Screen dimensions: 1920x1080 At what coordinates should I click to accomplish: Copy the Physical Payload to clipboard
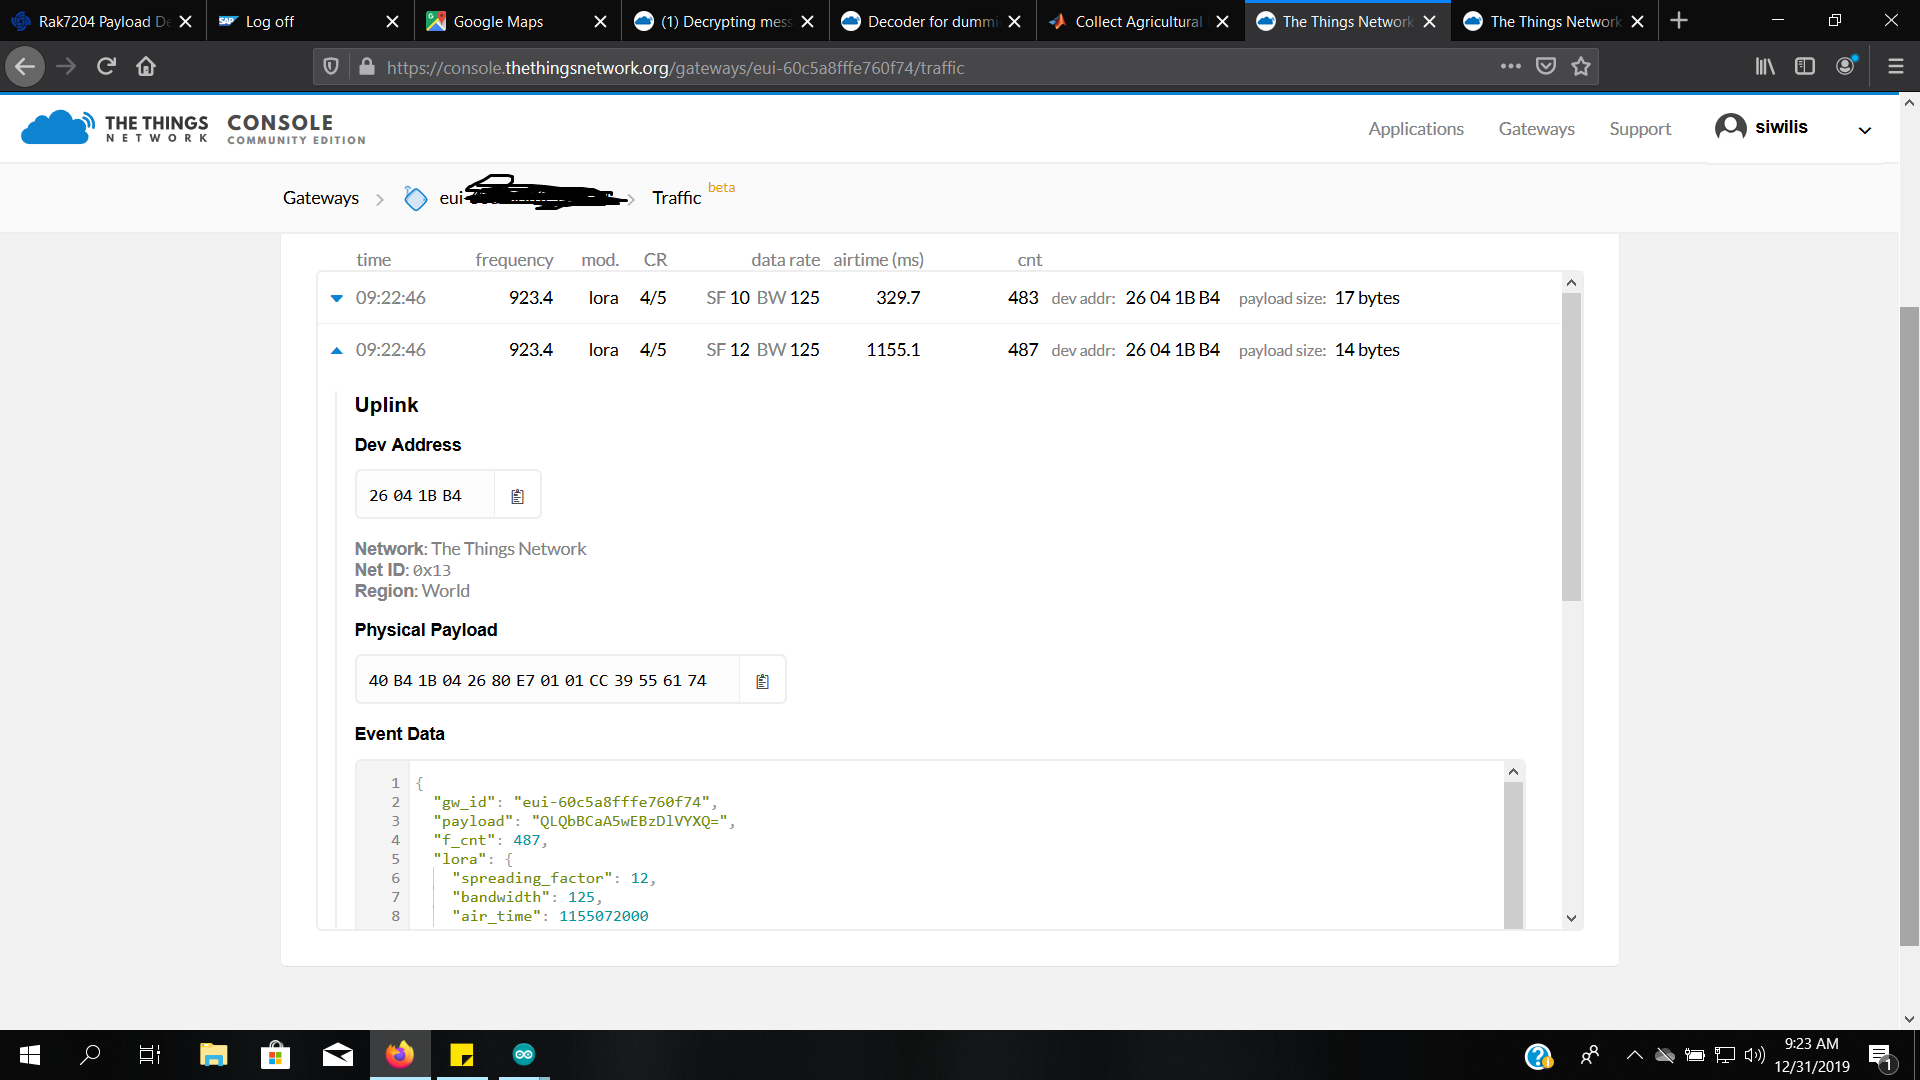pyautogui.click(x=762, y=681)
